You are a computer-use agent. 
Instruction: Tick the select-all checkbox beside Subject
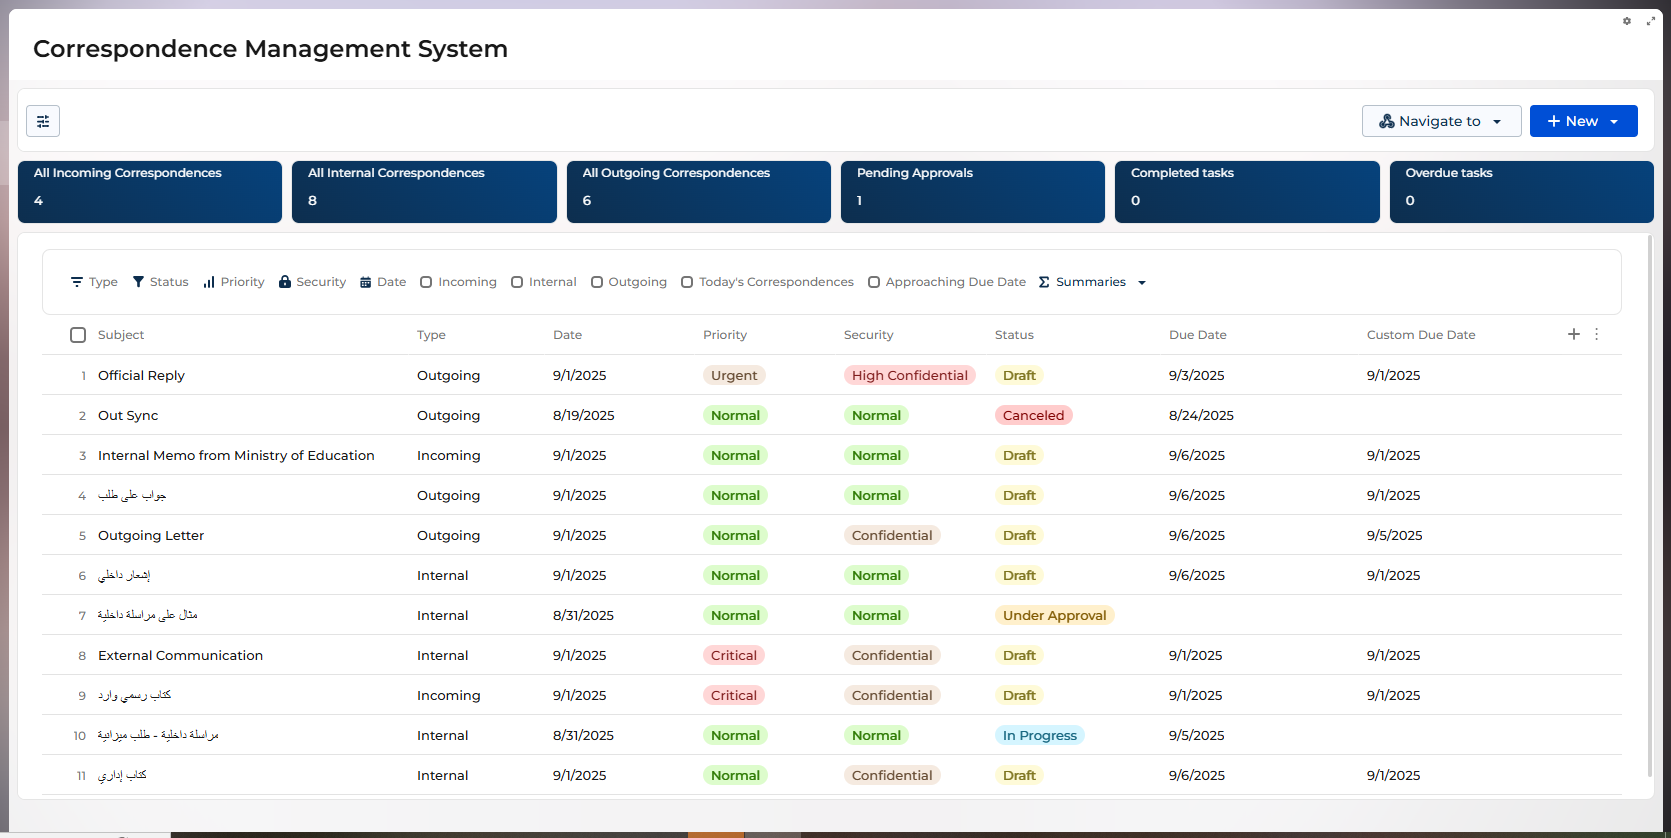click(x=78, y=335)
